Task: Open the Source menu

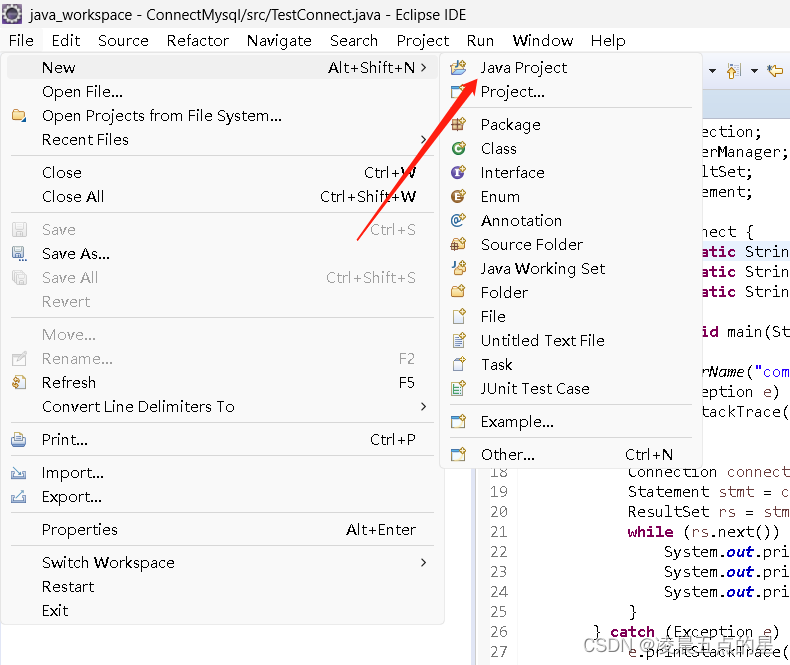Action: pyautogui.click(x=123, y=40)
